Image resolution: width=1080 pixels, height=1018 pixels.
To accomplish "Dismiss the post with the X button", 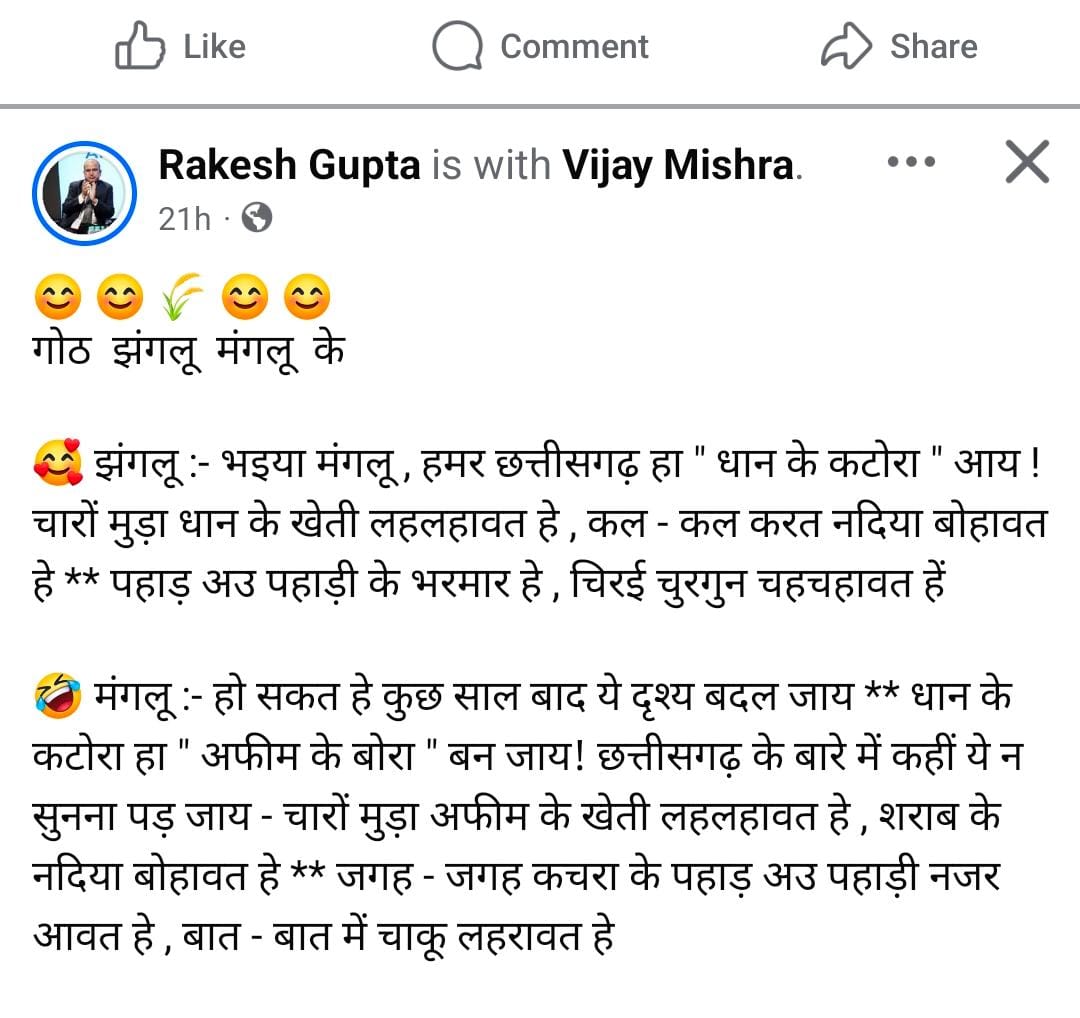I will tap(1027, 162).
